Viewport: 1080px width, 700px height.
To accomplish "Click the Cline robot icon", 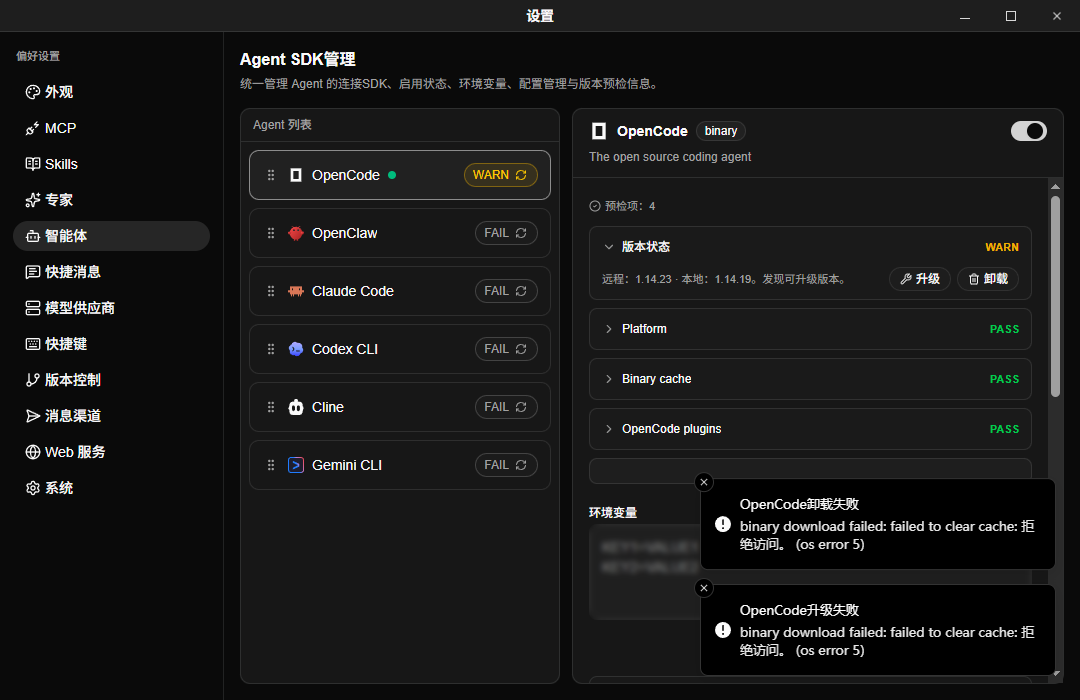I will coord(295,406).
